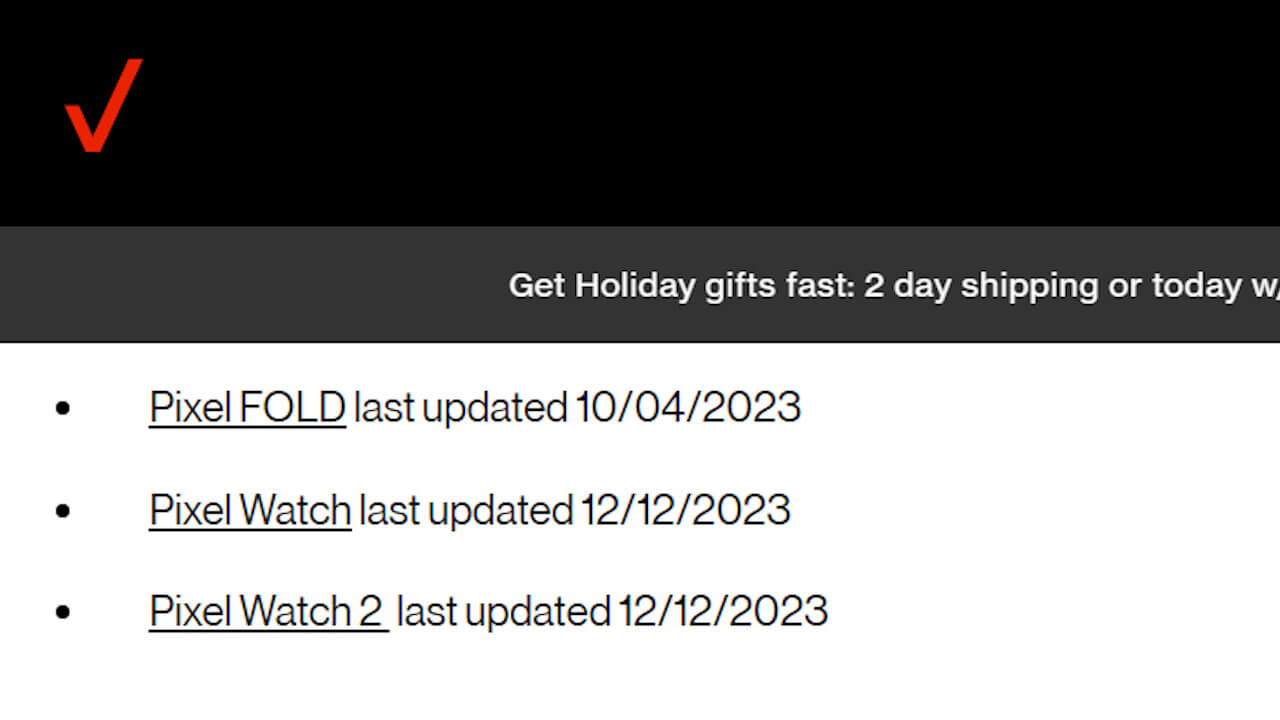Click "last updated" after the original Pixel Watch
This screenshot has width=1280, height=720.
pos(465,510)
